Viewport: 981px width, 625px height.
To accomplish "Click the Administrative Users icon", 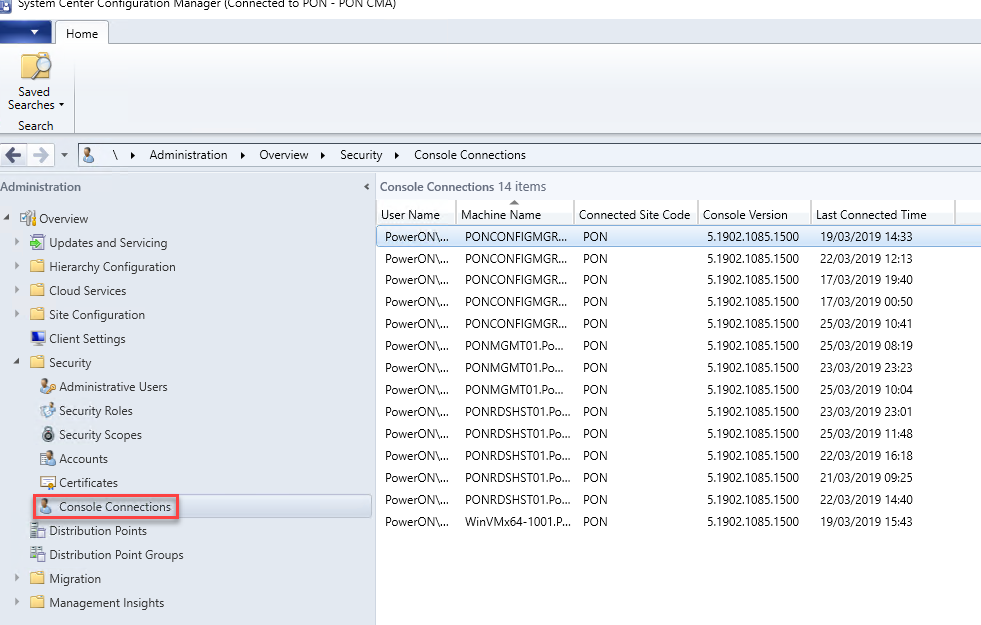I will (47, 387).
